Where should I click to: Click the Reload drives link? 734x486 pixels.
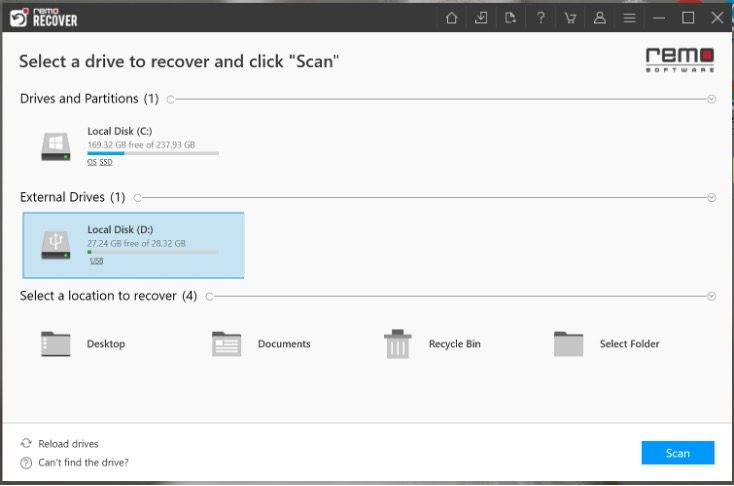(x=68, y=443)
